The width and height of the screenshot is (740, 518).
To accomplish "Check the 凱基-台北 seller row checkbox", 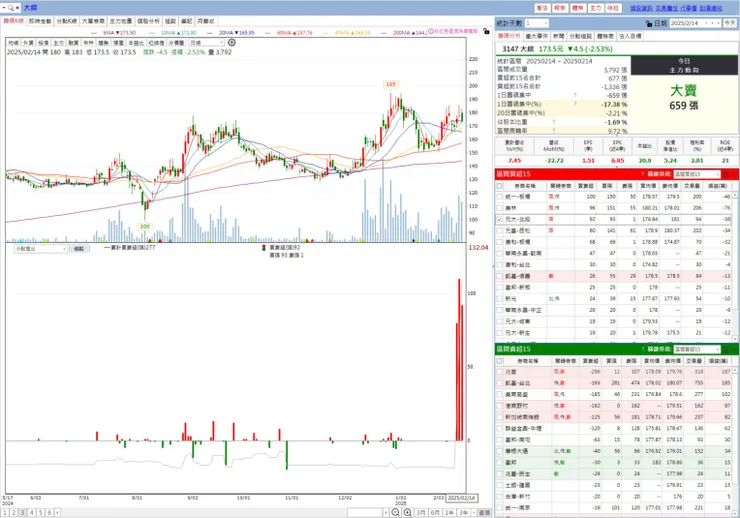I will [499, 383].
